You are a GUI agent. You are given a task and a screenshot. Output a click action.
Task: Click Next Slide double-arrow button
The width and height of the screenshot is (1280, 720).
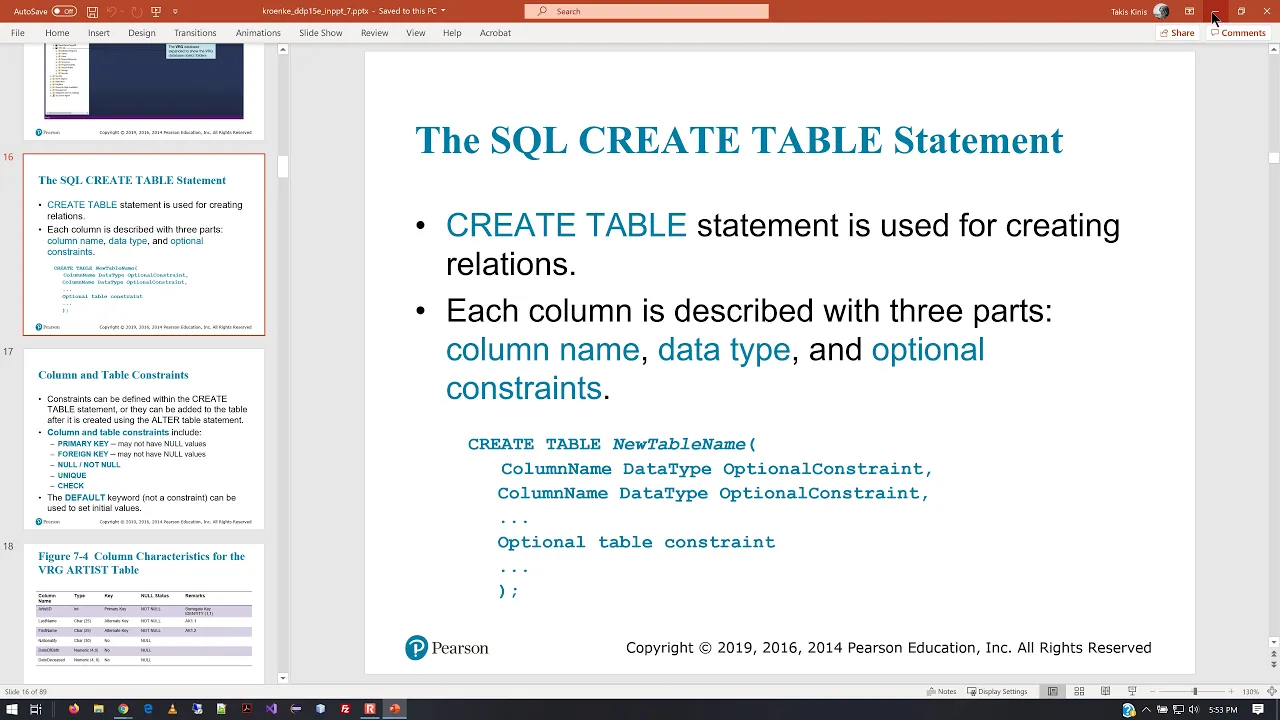click(x=1273, y=665)
